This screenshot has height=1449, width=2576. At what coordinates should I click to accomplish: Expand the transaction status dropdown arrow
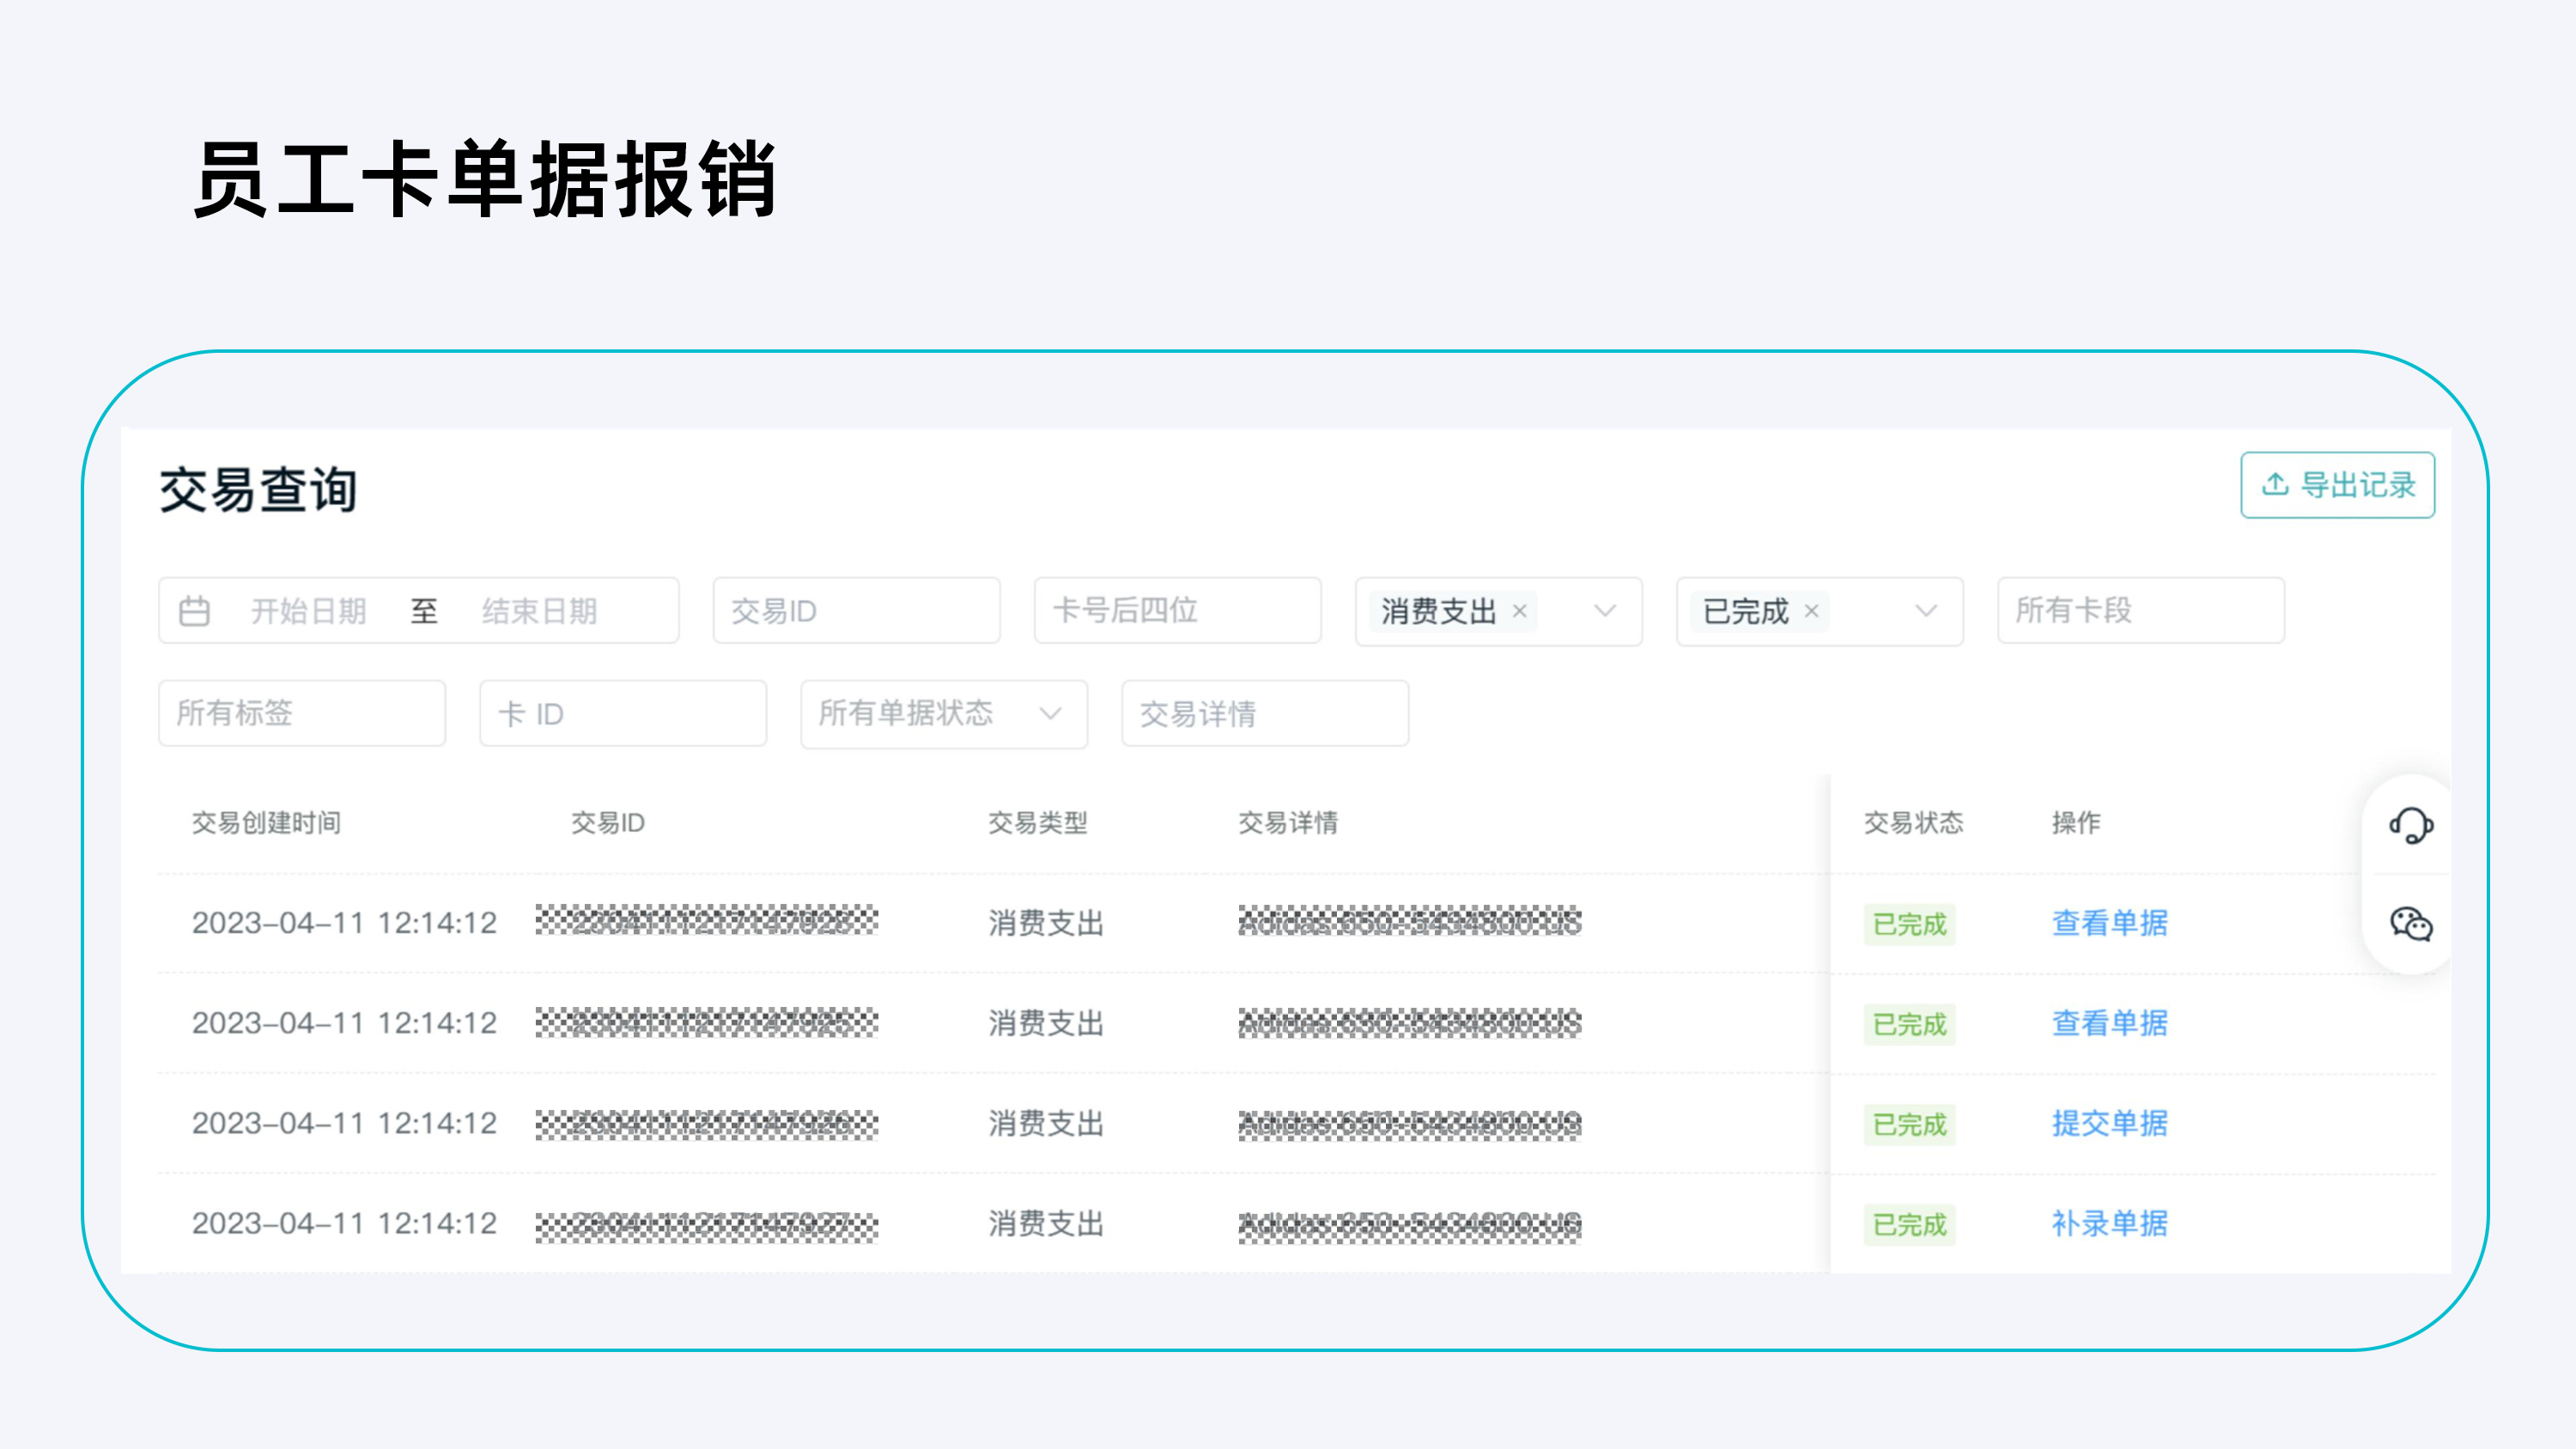(1926, 611)
